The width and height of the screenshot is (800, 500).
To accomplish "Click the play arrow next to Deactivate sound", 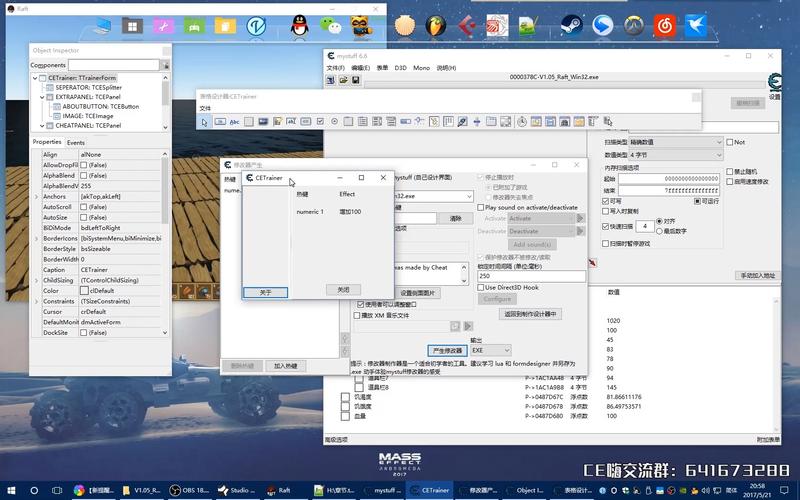I will tap(580, 231).
